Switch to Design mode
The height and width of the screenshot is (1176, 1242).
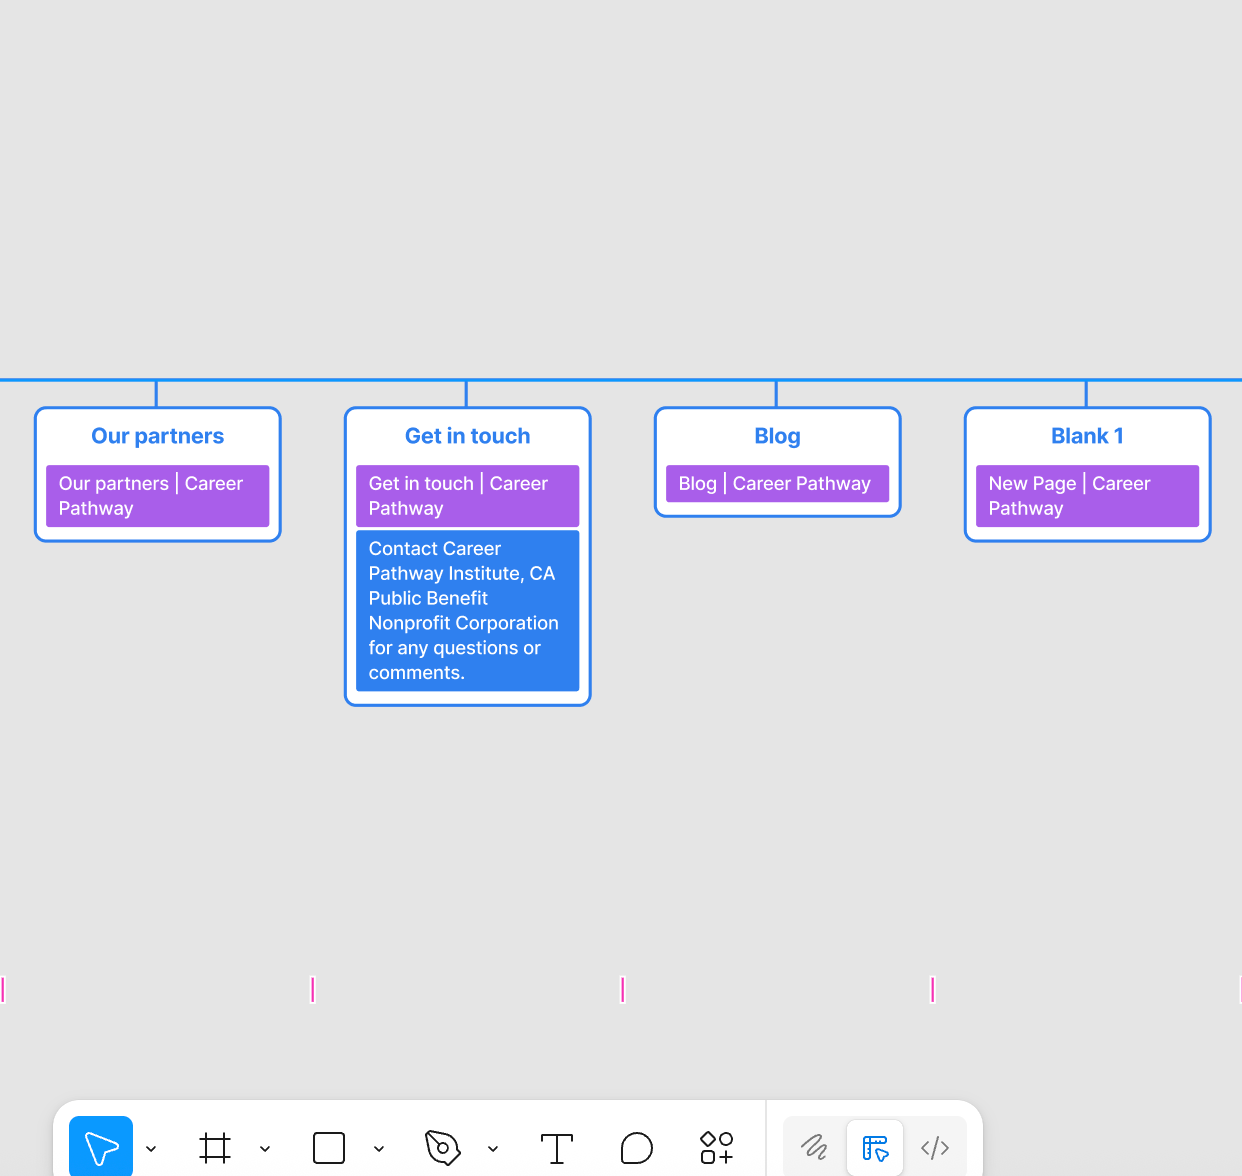point(875,1147)
